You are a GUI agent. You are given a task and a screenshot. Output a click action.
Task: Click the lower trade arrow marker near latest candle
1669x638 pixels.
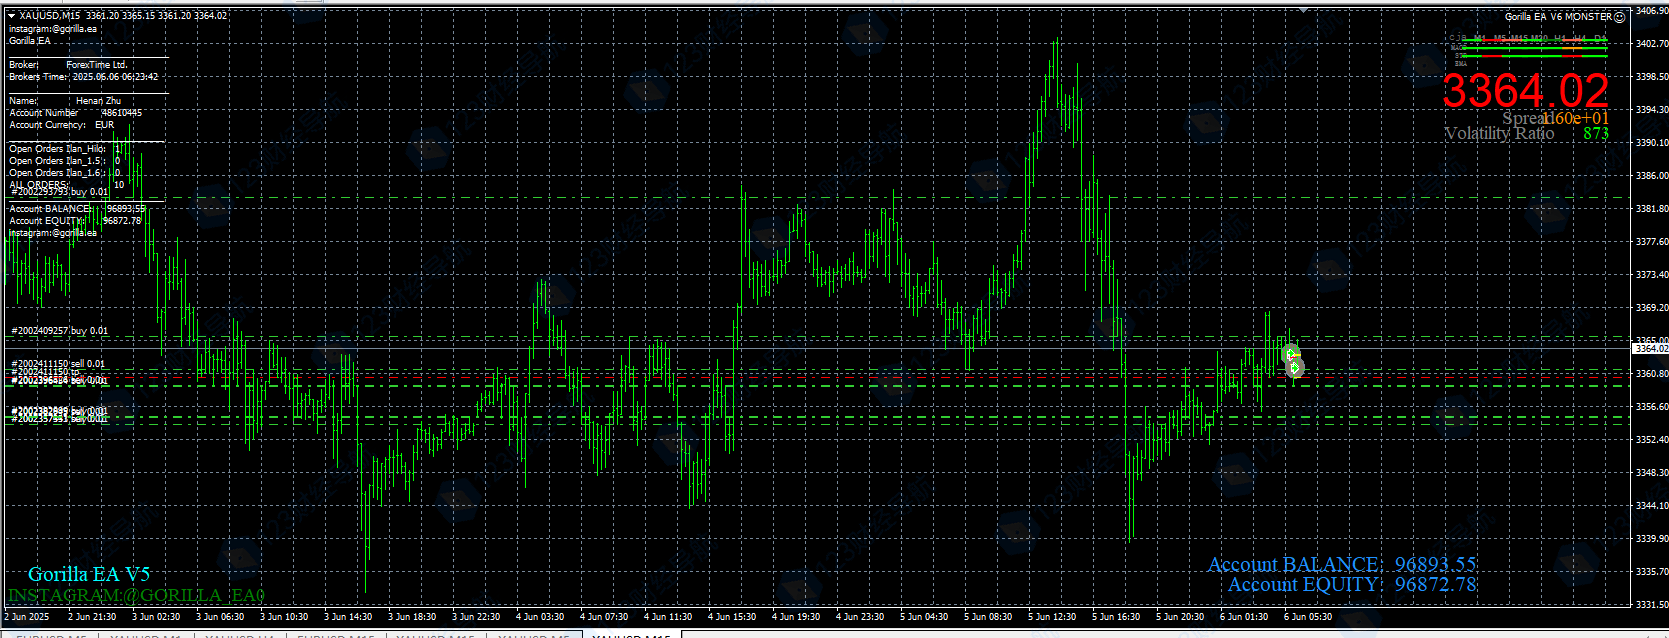tap(1295, 369)
